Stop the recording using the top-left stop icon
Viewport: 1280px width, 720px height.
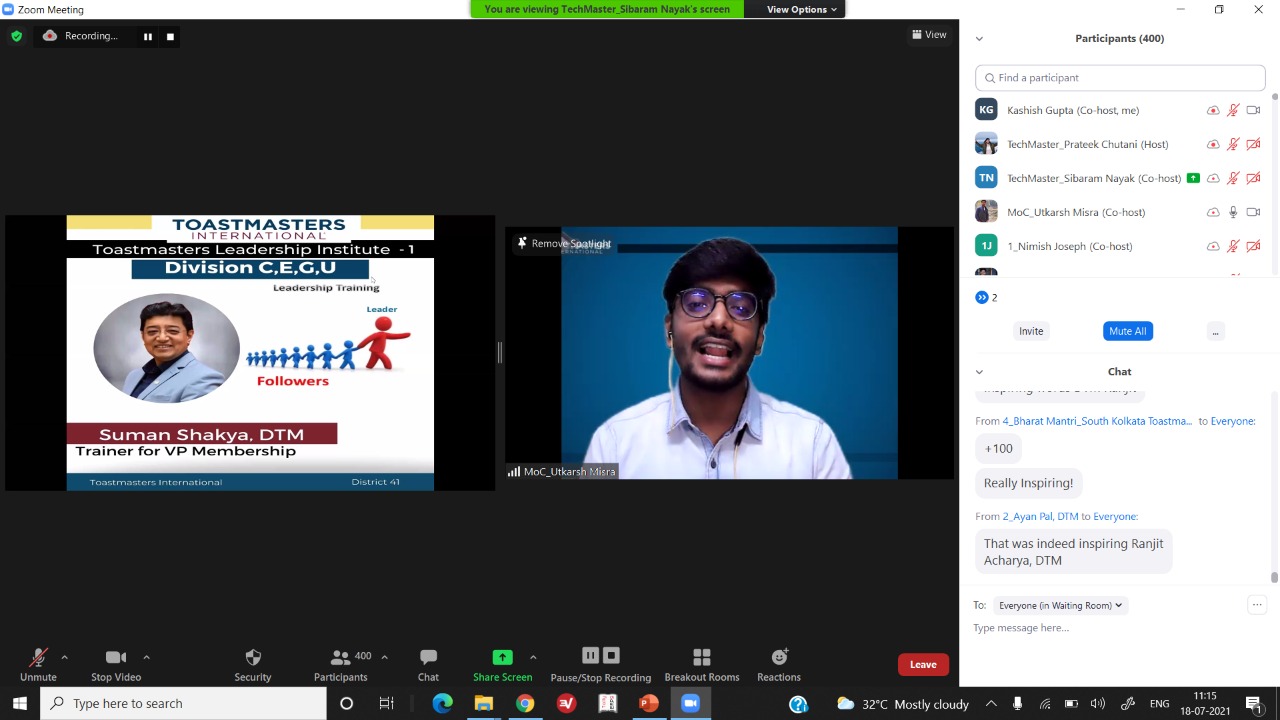coord(170,37)
